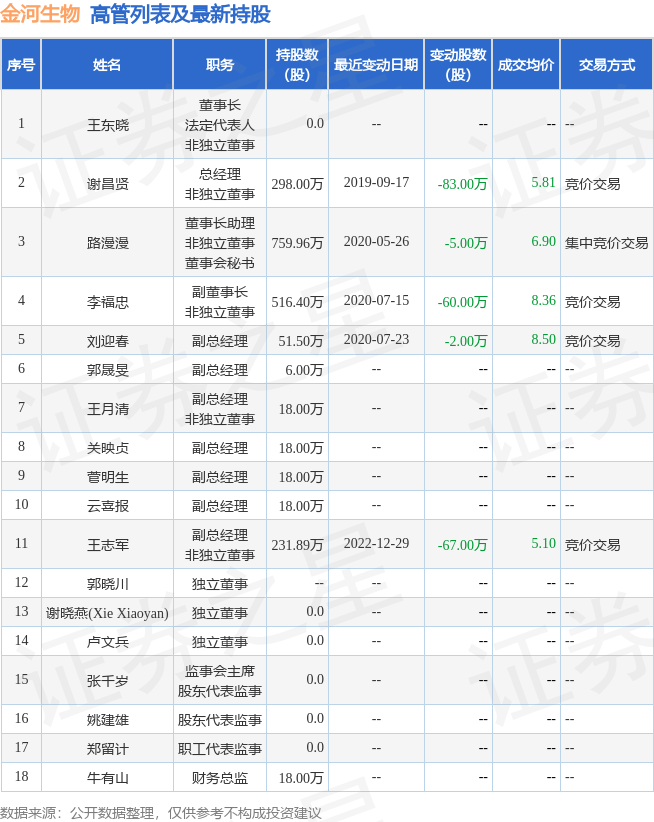Click the change value -67.00万
The height and width of the screenshot is (822, 654).
tap(462, 545)
